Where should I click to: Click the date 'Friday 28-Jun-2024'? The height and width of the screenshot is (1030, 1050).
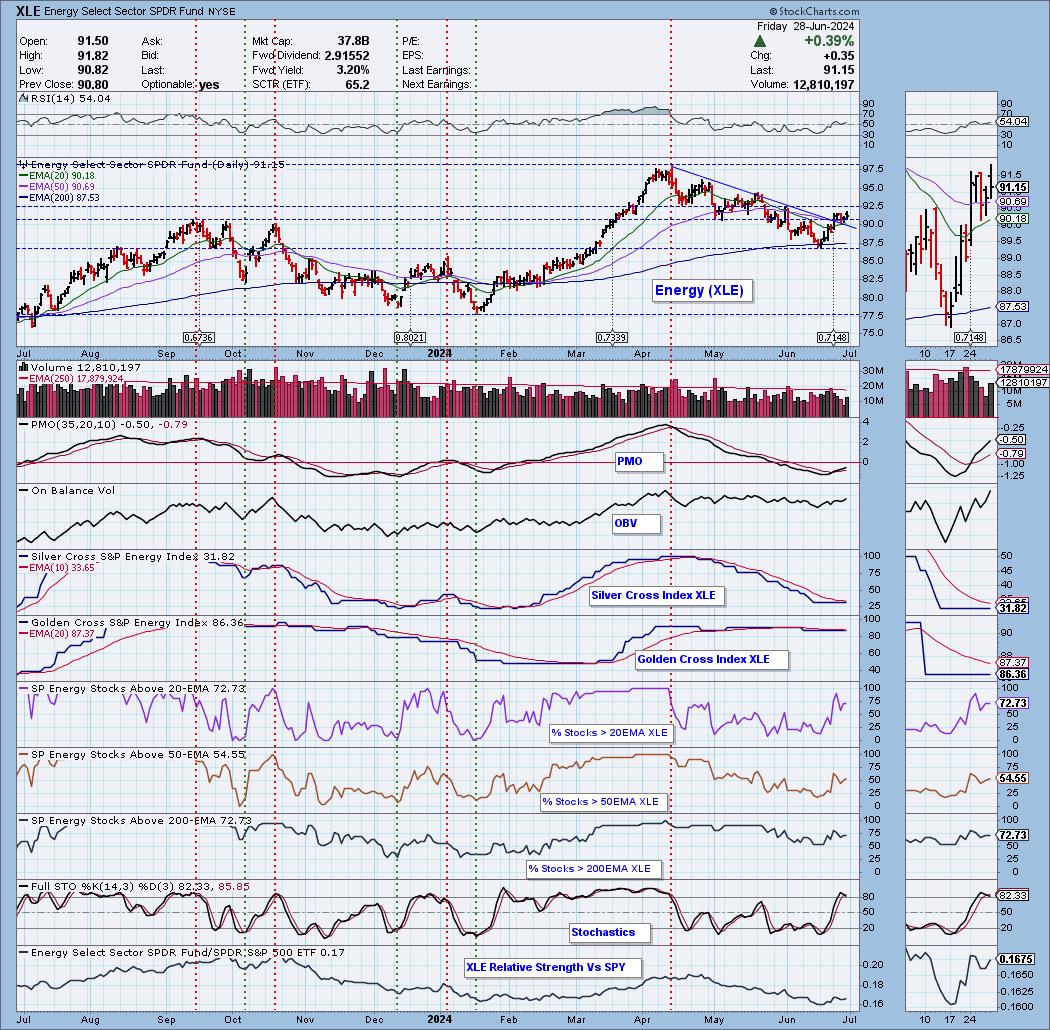pyautogui.click(x=806, y=26)
